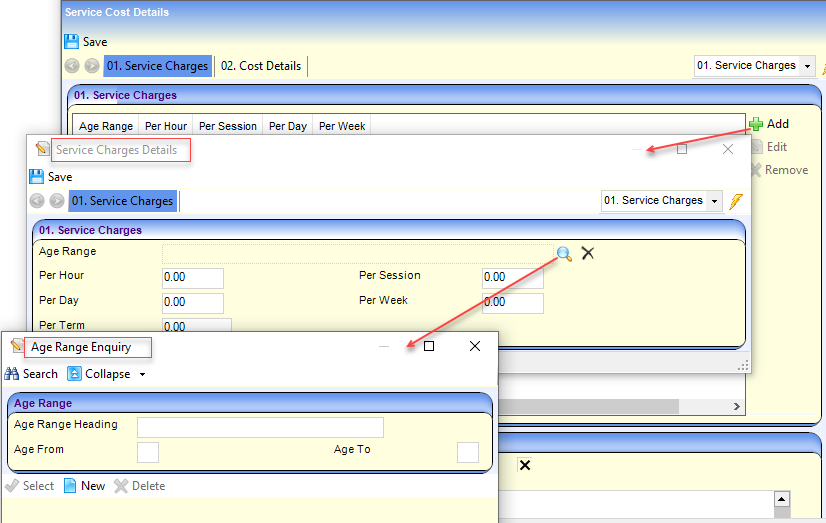Click the Per Week column header
This screenshot has height=523, width=826.
pyautogui.click(x=341, y=127)
